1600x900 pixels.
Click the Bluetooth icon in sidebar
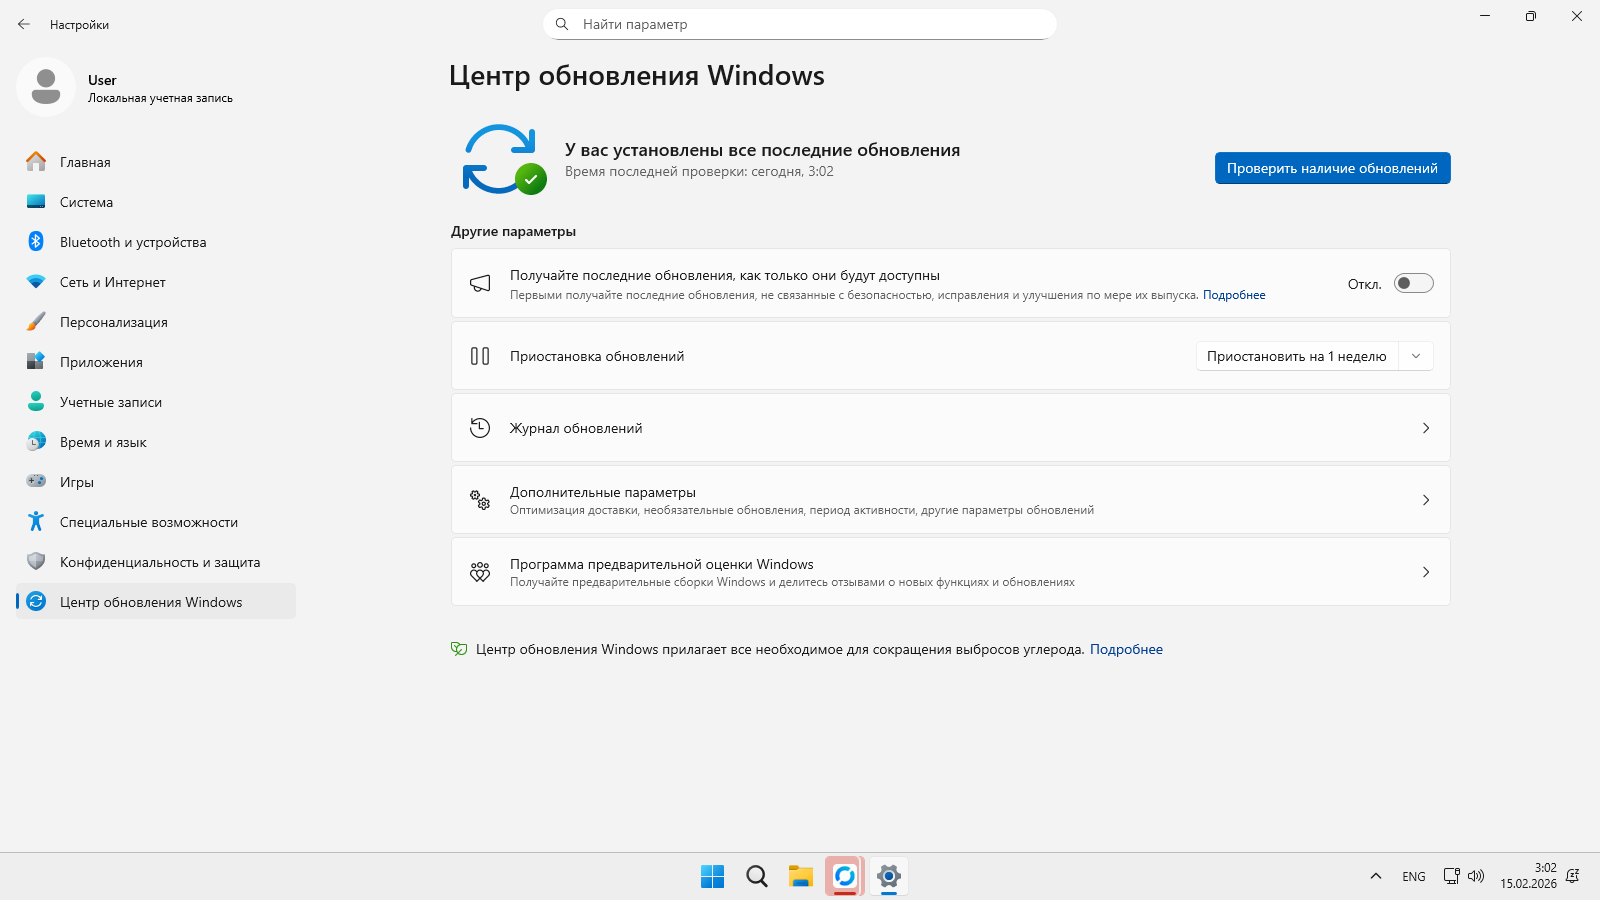tap(36, 242)
